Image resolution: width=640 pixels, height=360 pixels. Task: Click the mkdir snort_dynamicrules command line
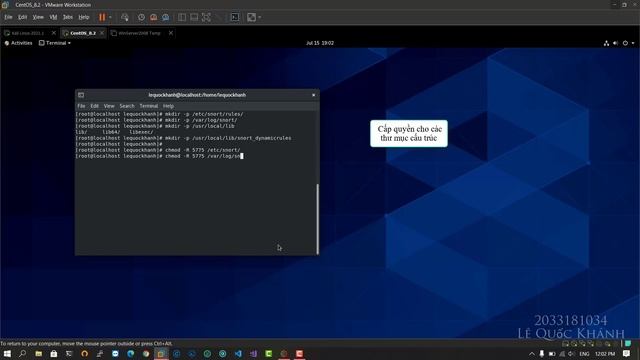(x=184, y=138)
